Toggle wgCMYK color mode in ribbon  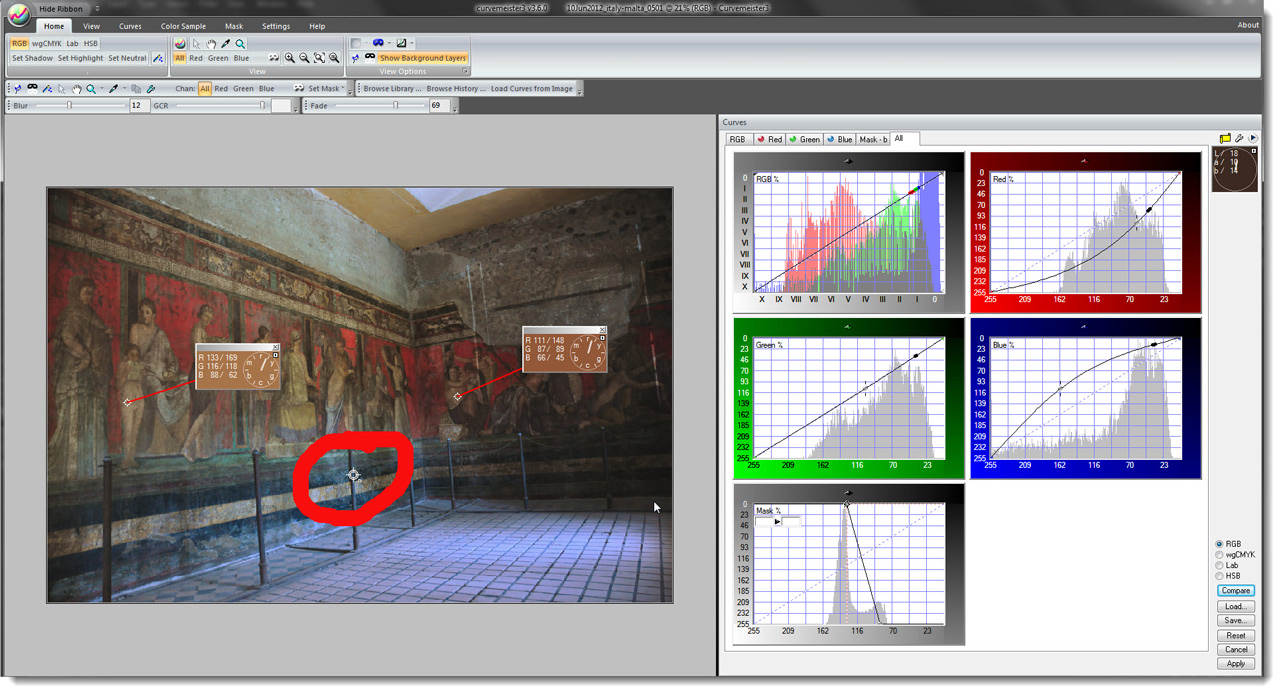47,44
